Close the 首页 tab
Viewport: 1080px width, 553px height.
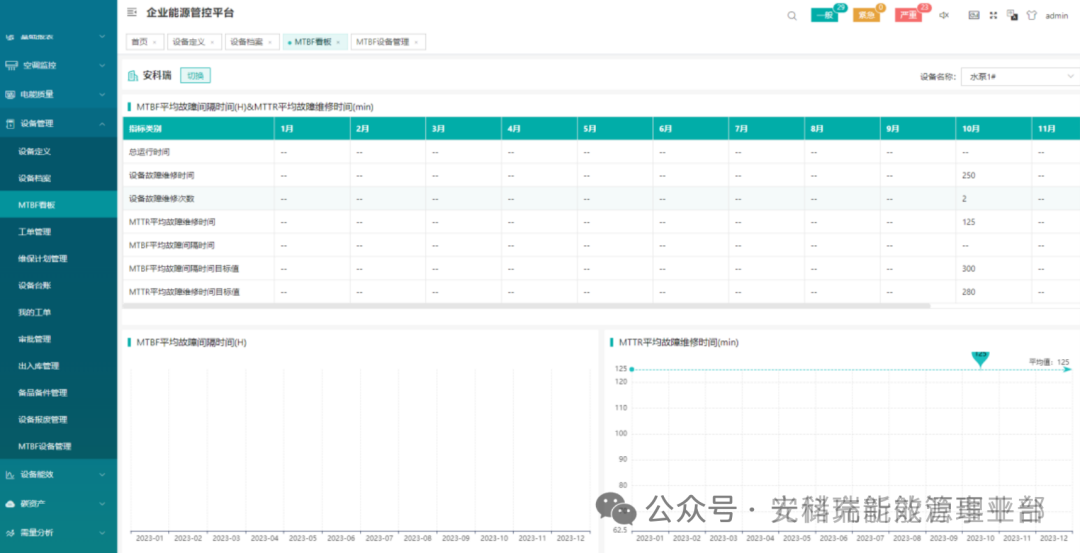(154, 42)
